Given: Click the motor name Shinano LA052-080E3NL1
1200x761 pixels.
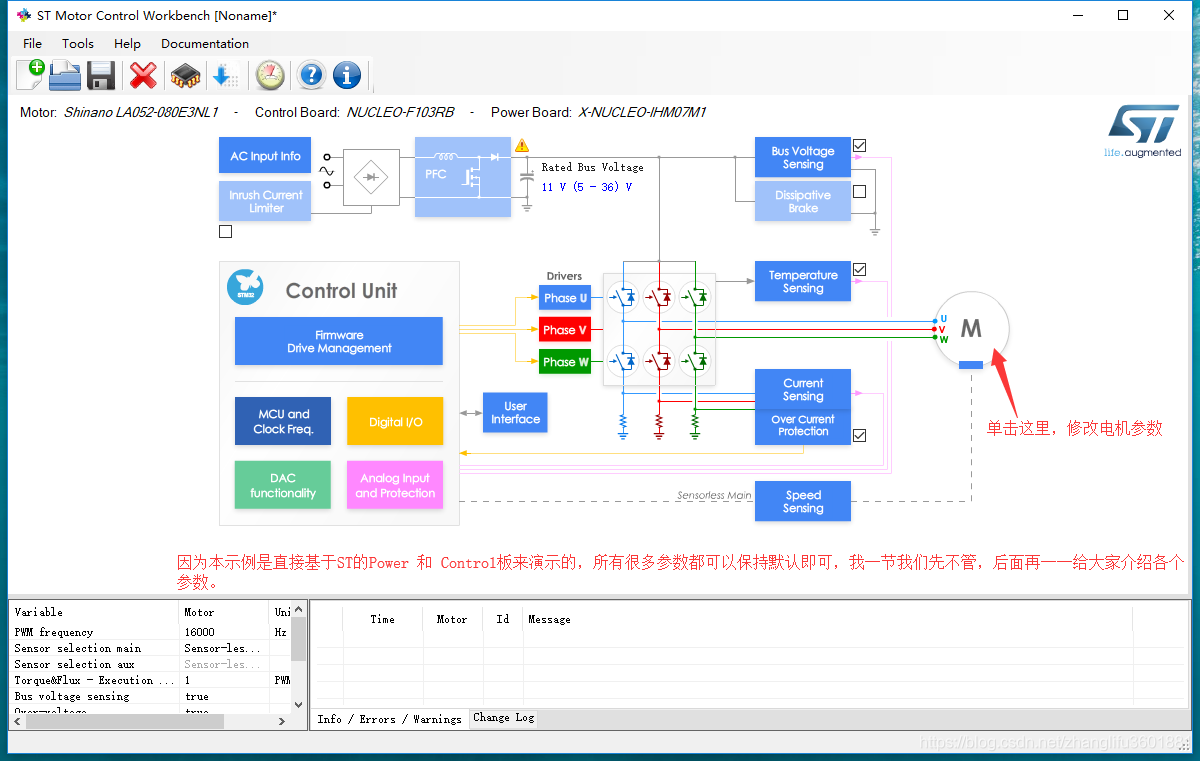Looking at the screenshot, I should (x=141, y=112).
